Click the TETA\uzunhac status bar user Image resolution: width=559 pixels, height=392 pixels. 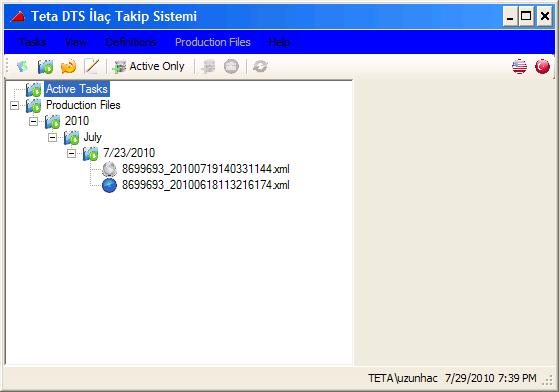pos(403,378)
